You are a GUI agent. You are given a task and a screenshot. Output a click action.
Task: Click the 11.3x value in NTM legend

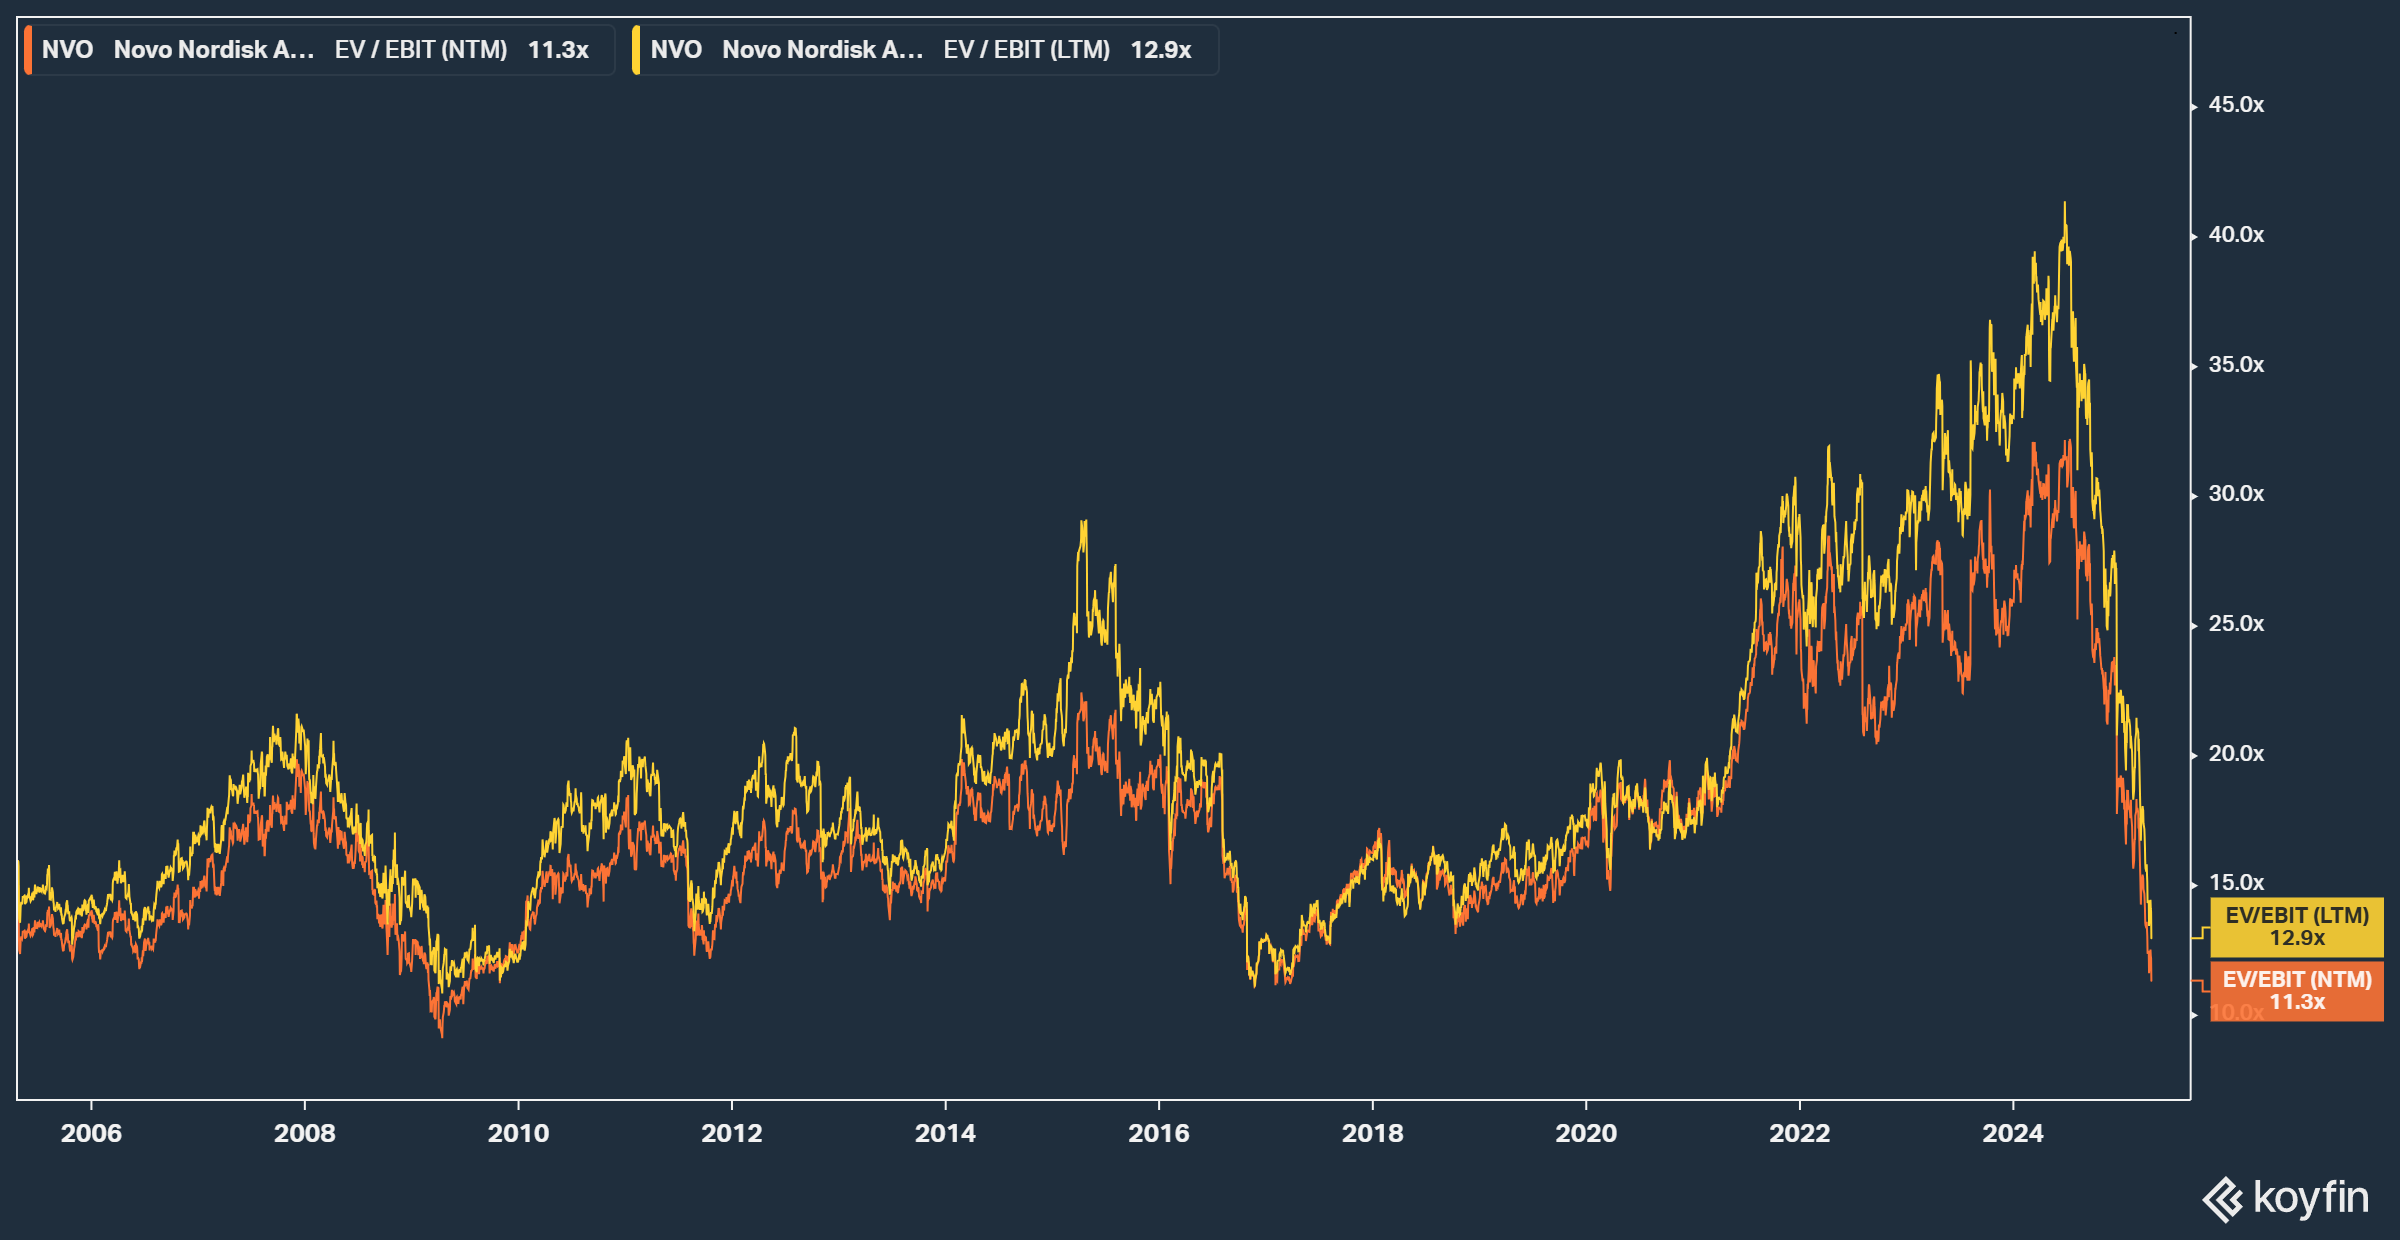558,50
